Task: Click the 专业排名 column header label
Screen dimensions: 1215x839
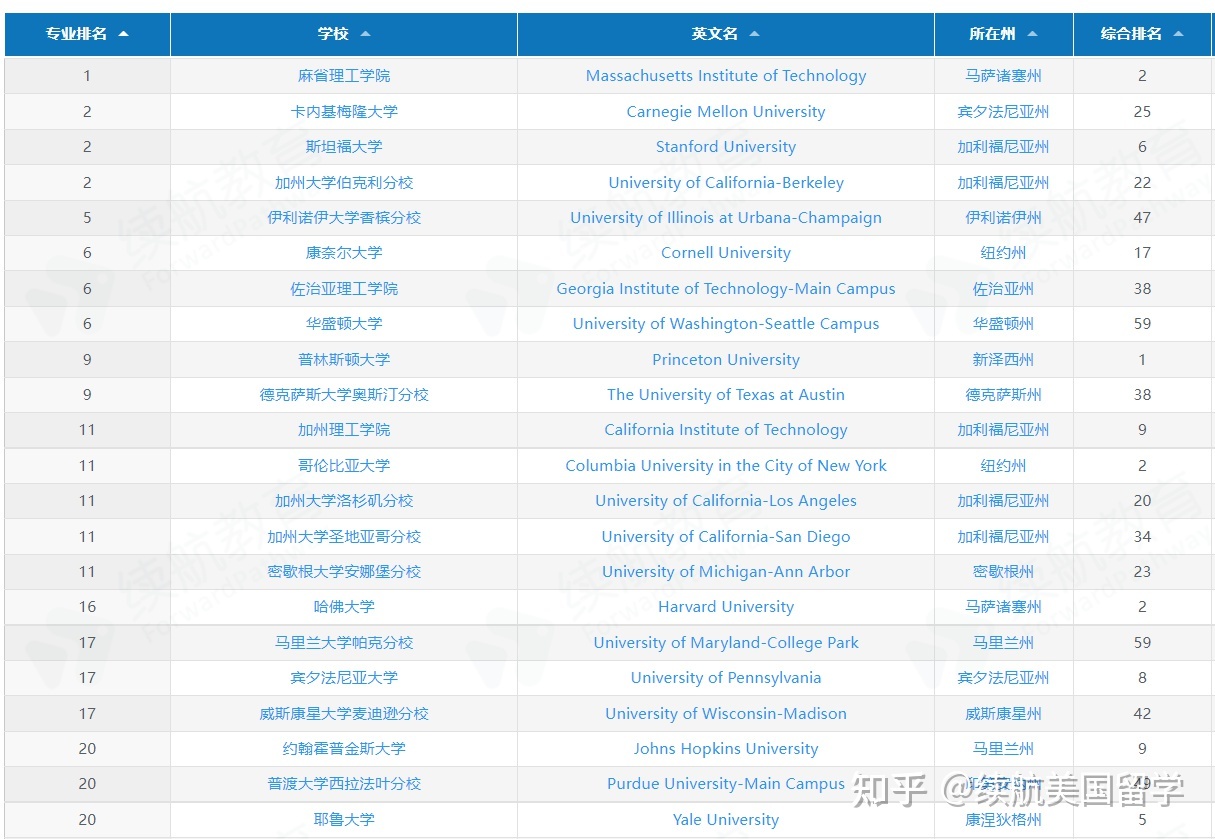Action: [76, 34]
